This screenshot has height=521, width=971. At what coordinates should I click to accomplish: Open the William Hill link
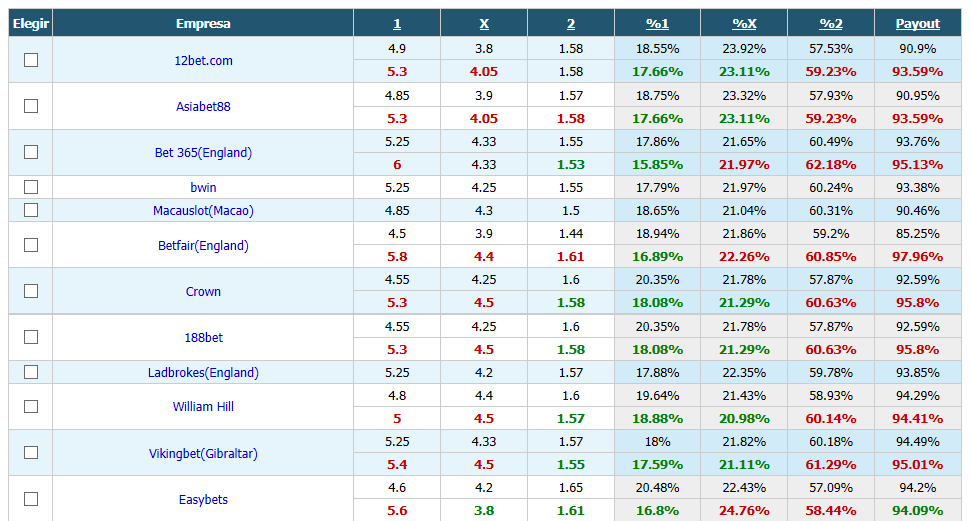(x=203, y=406)
